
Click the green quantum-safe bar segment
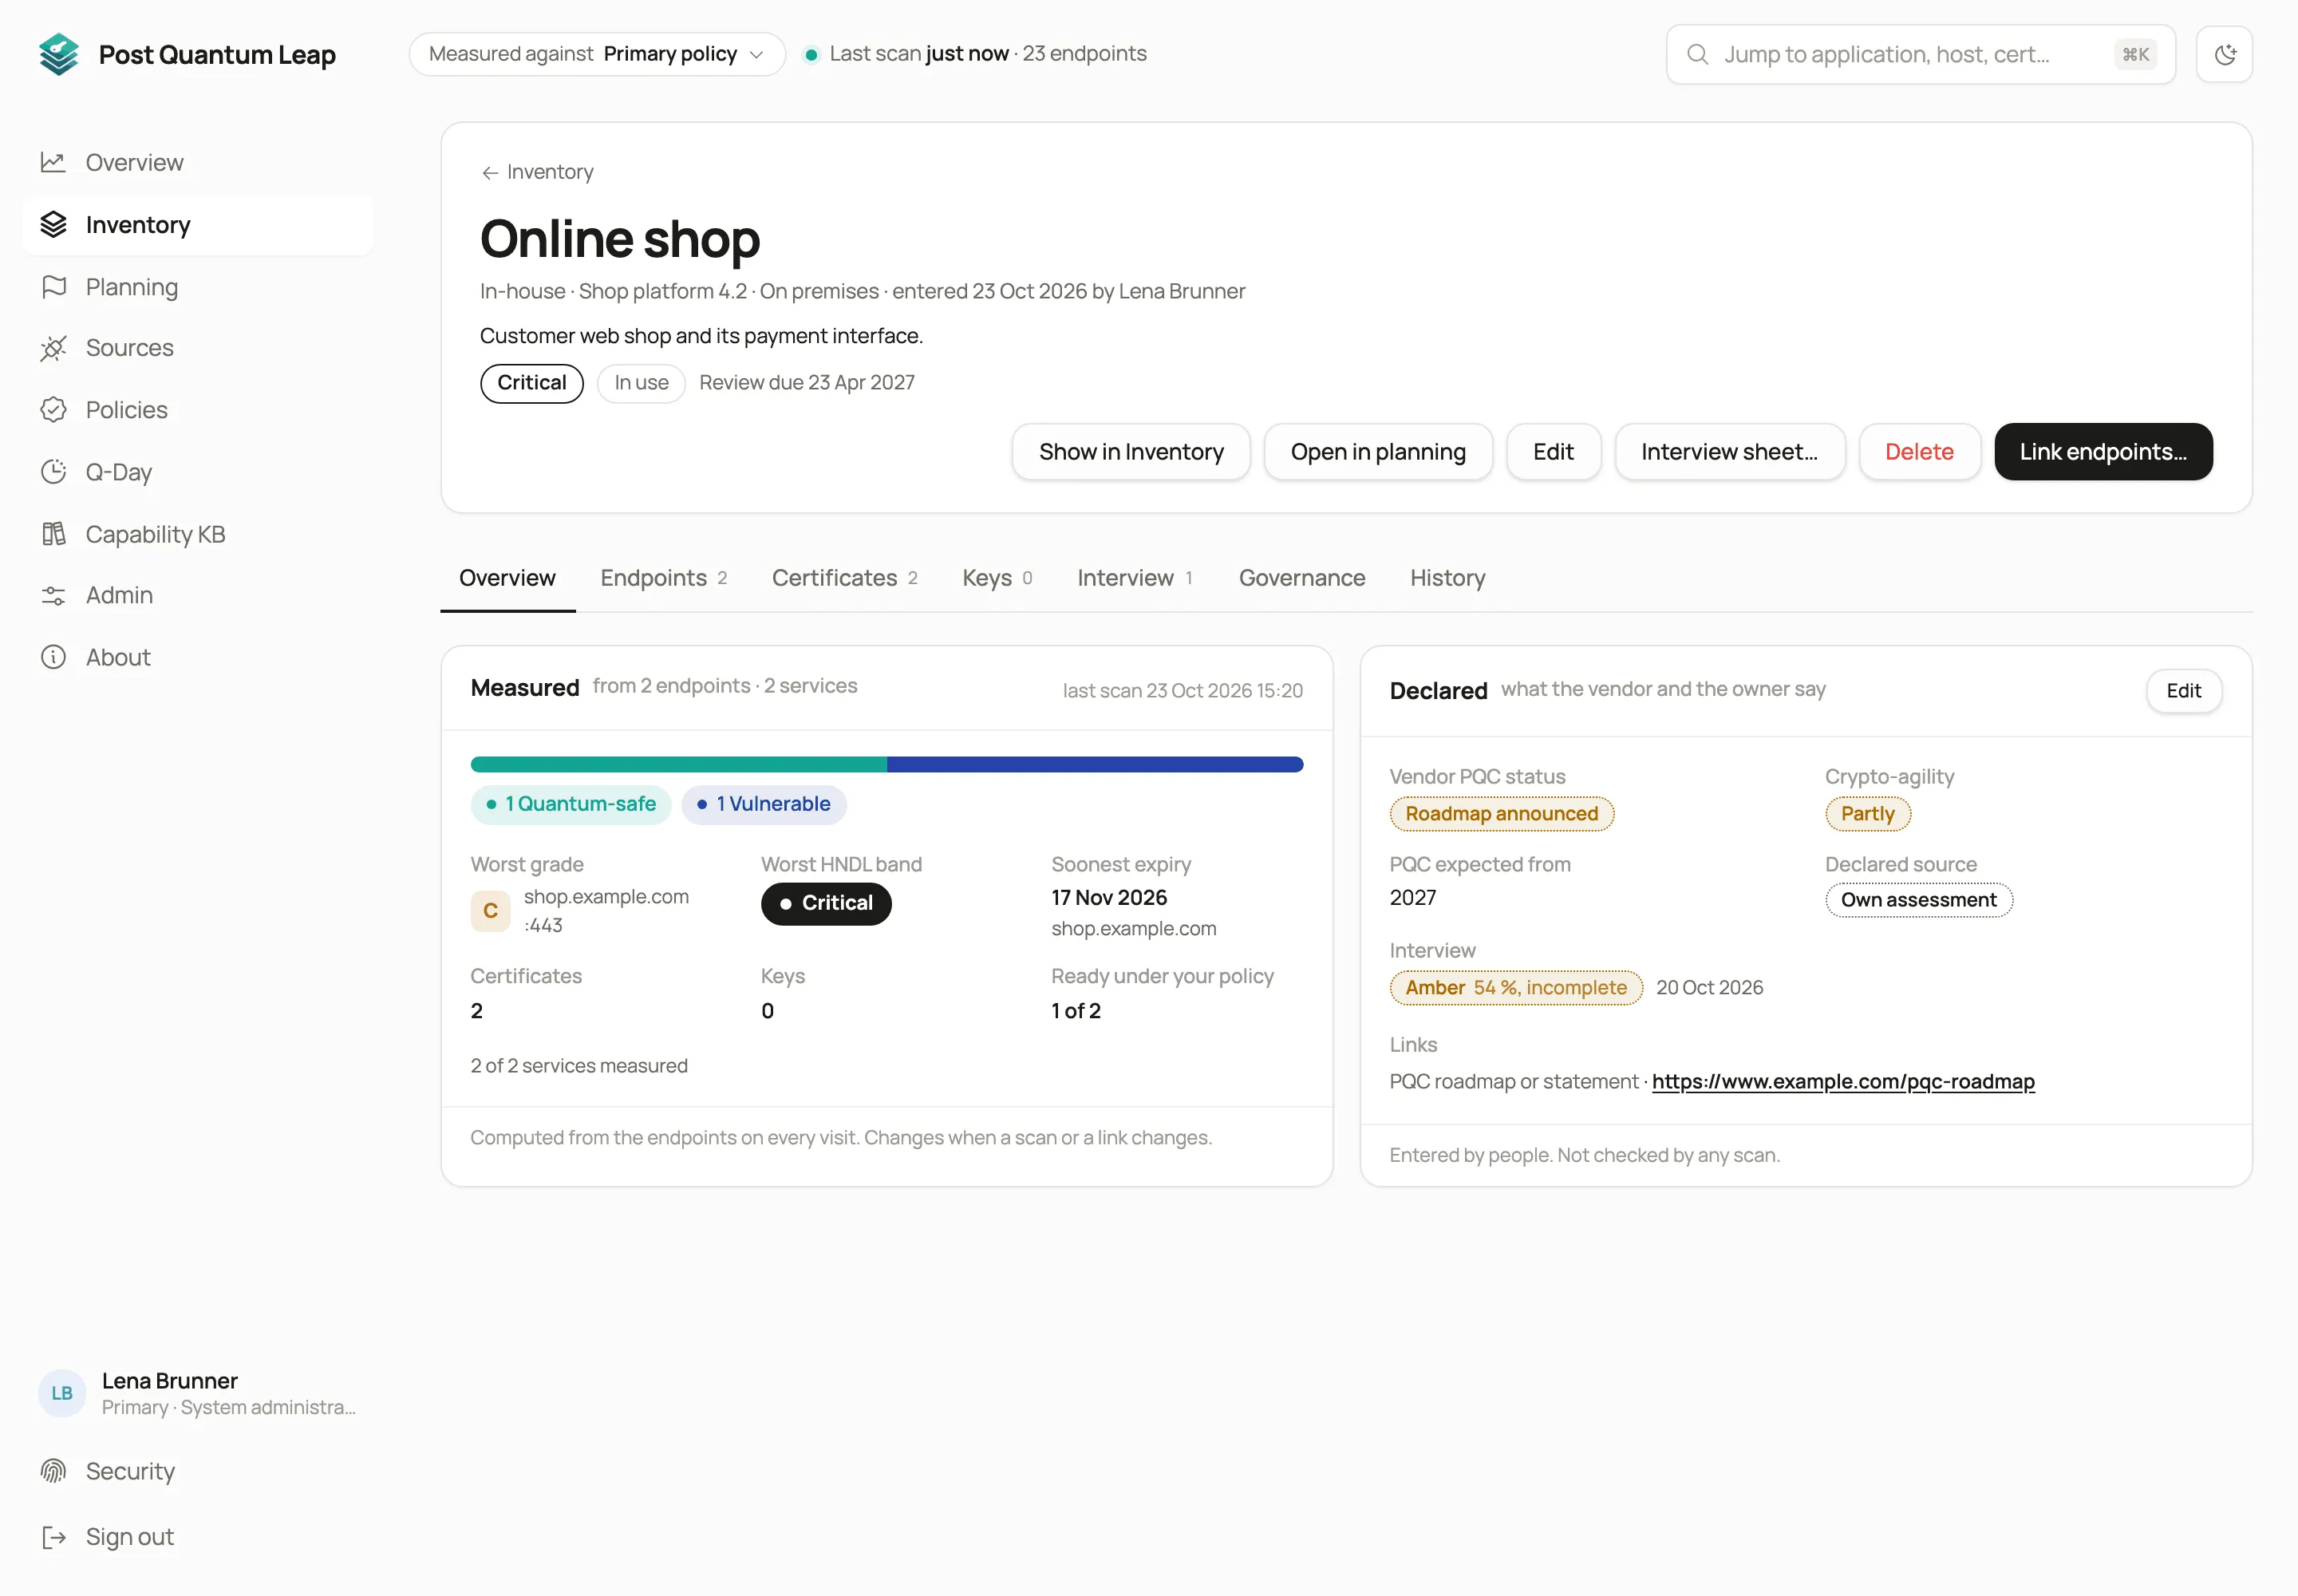tap(678, 765)
